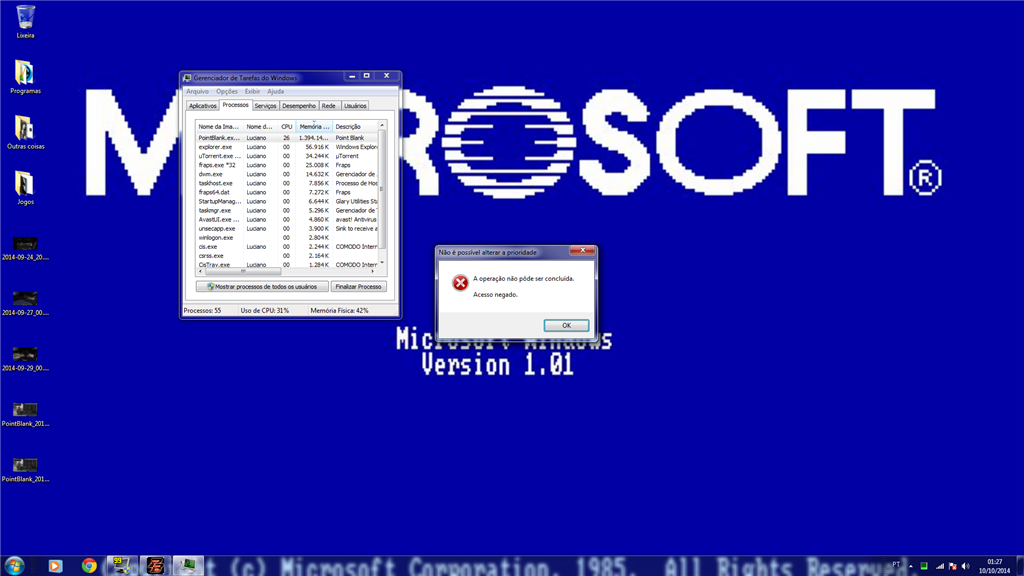Switch to the Rede tab
Image resolution: width=1024 pixels, height=576 pixels.
click(x=328, y=106)
